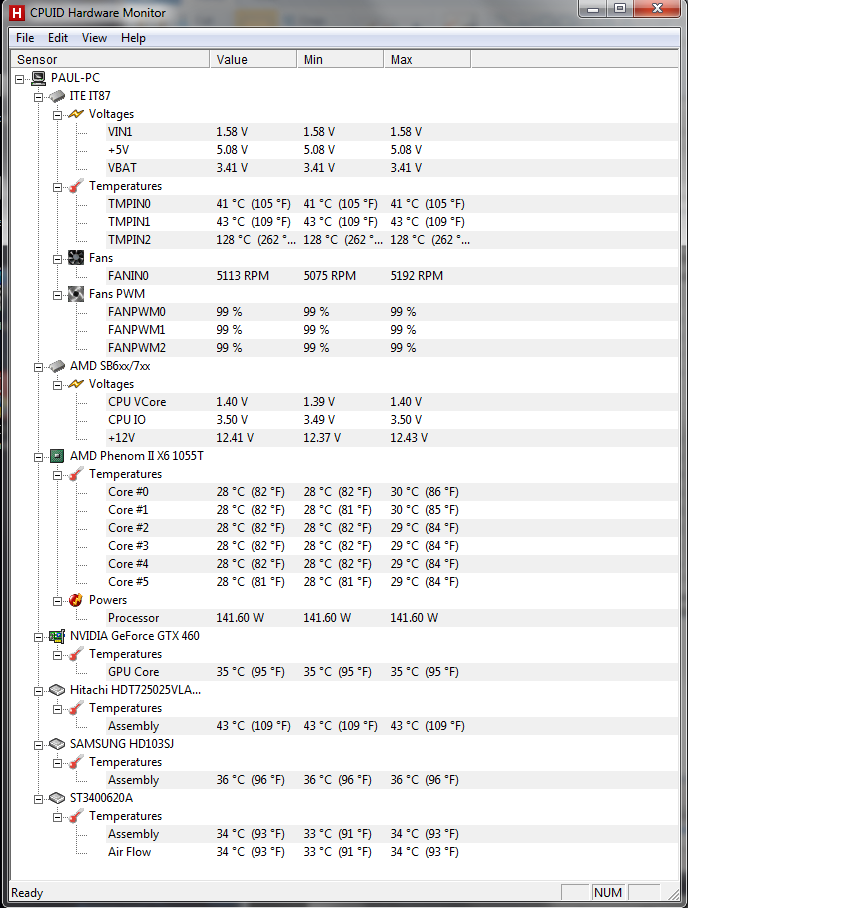The height and width of the screenshot is (908, 864).
Task: Collapse the AMD Phenom II X6 1055T node
Action: click(38, 457)
